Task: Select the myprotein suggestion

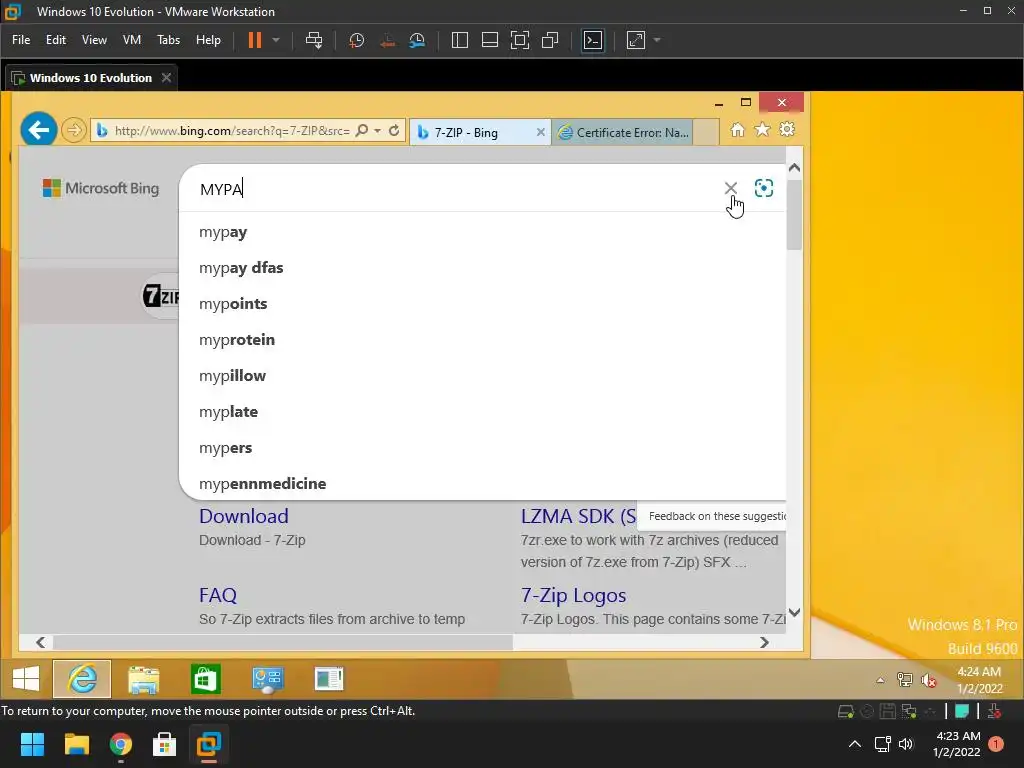Action: [x=483, y=340]
